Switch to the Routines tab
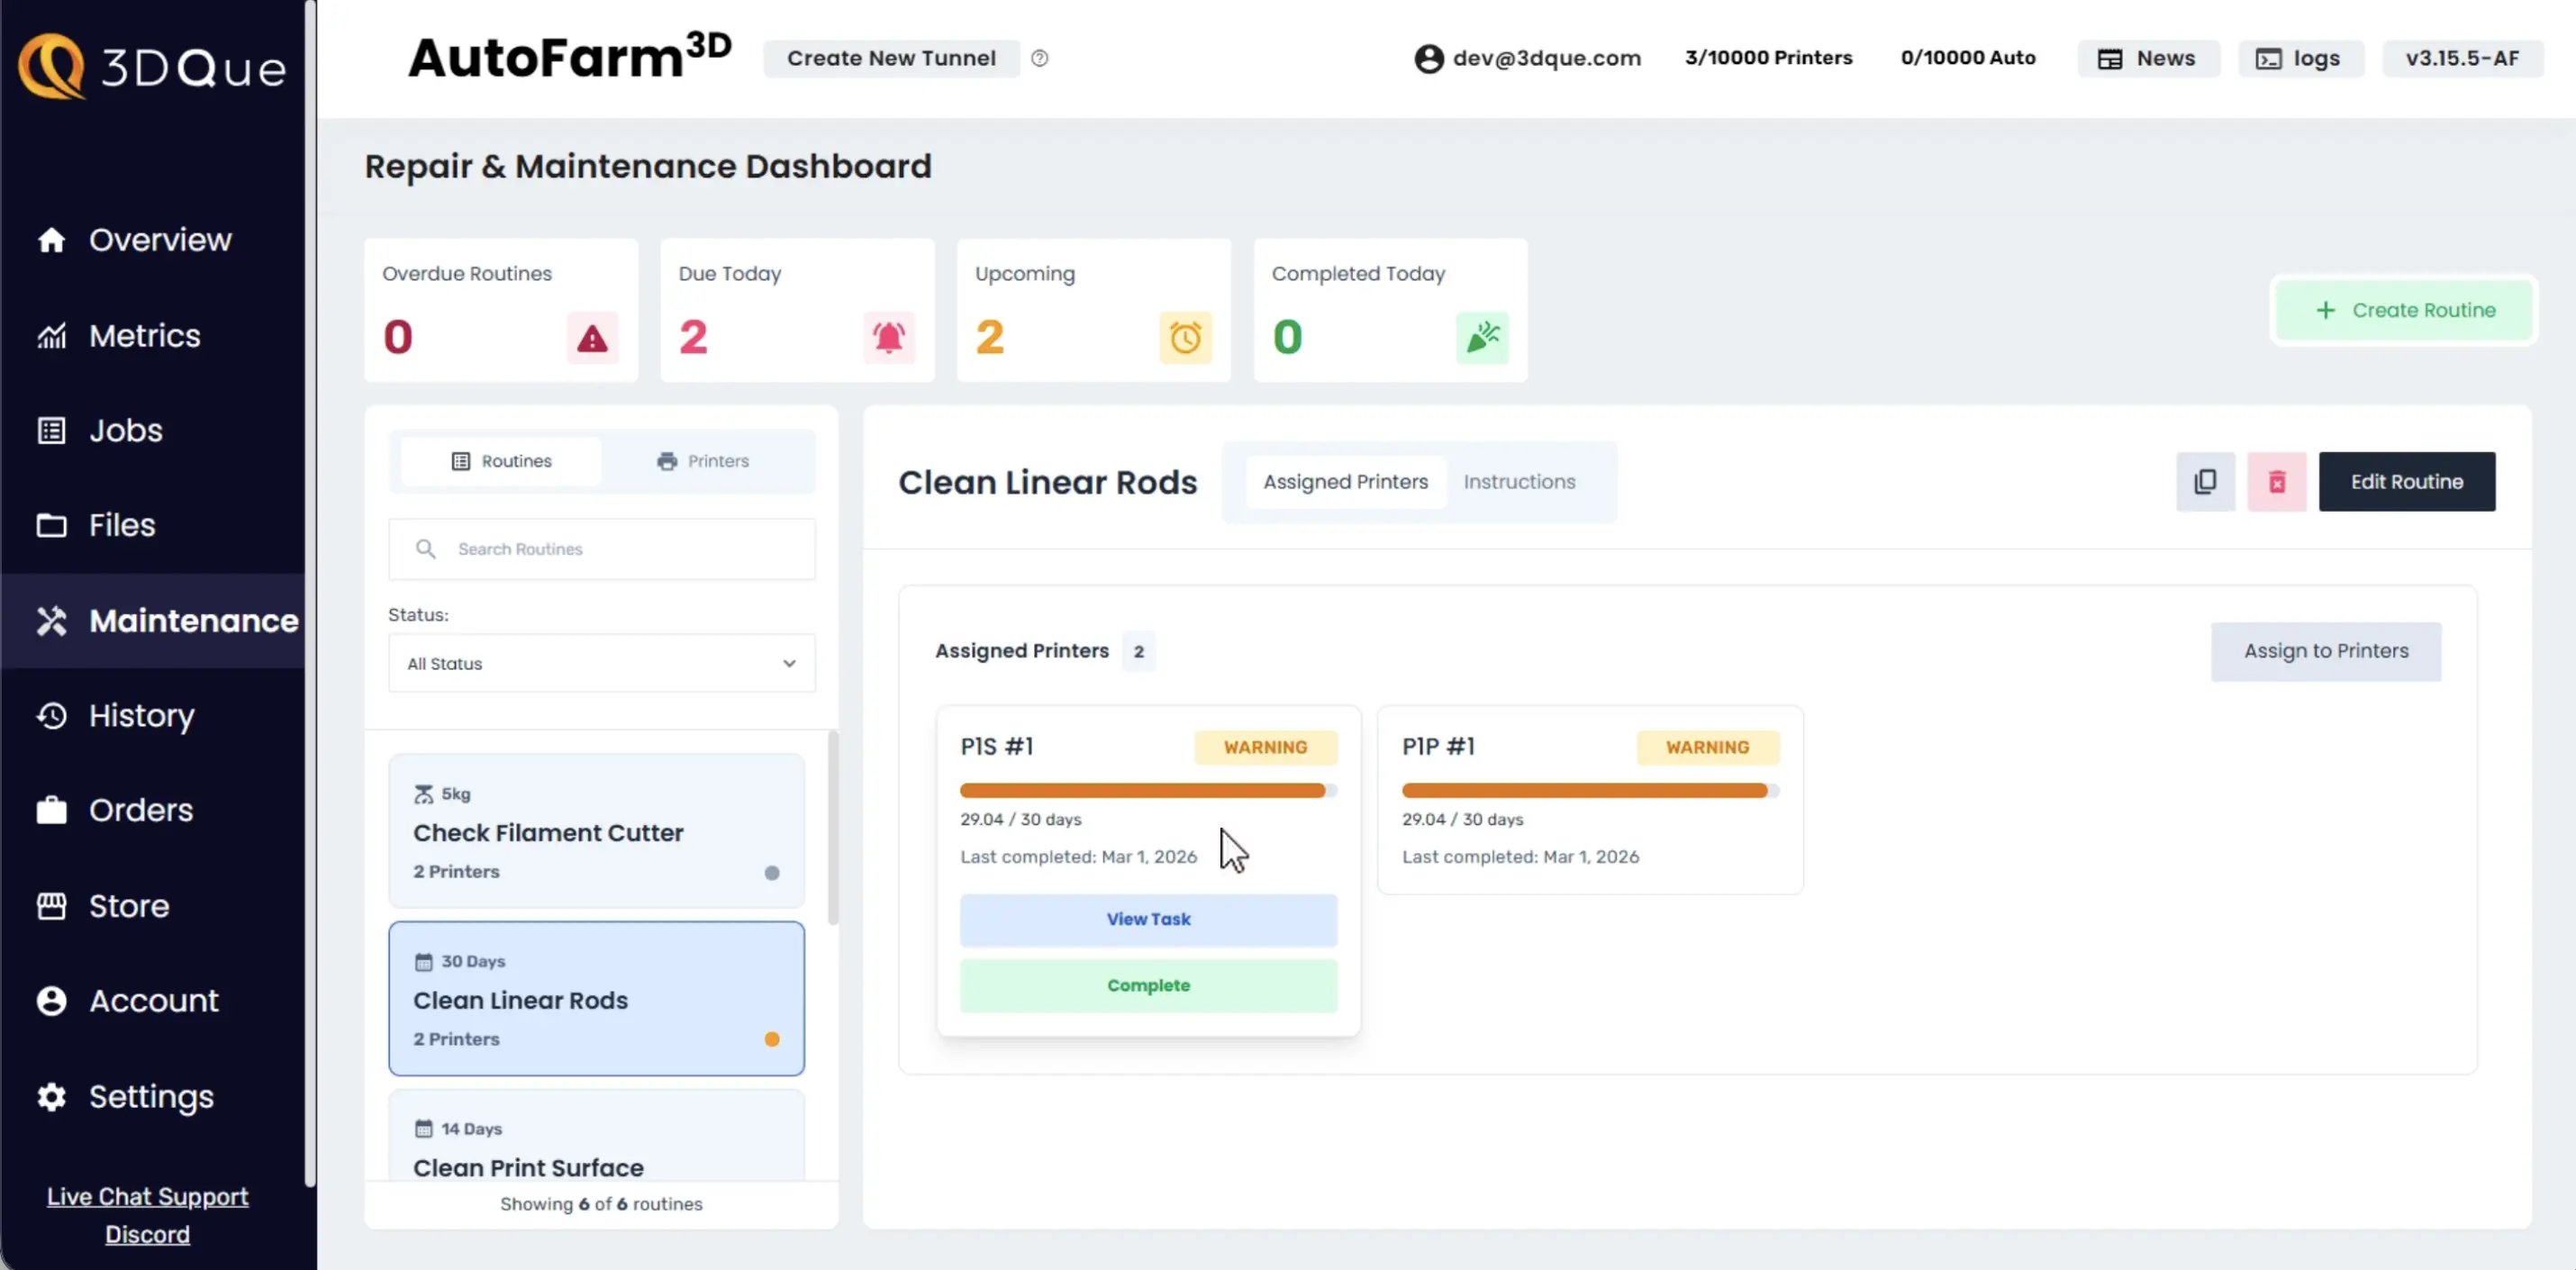This screenshot has width=2576, height=1270. tap(501, 461)
